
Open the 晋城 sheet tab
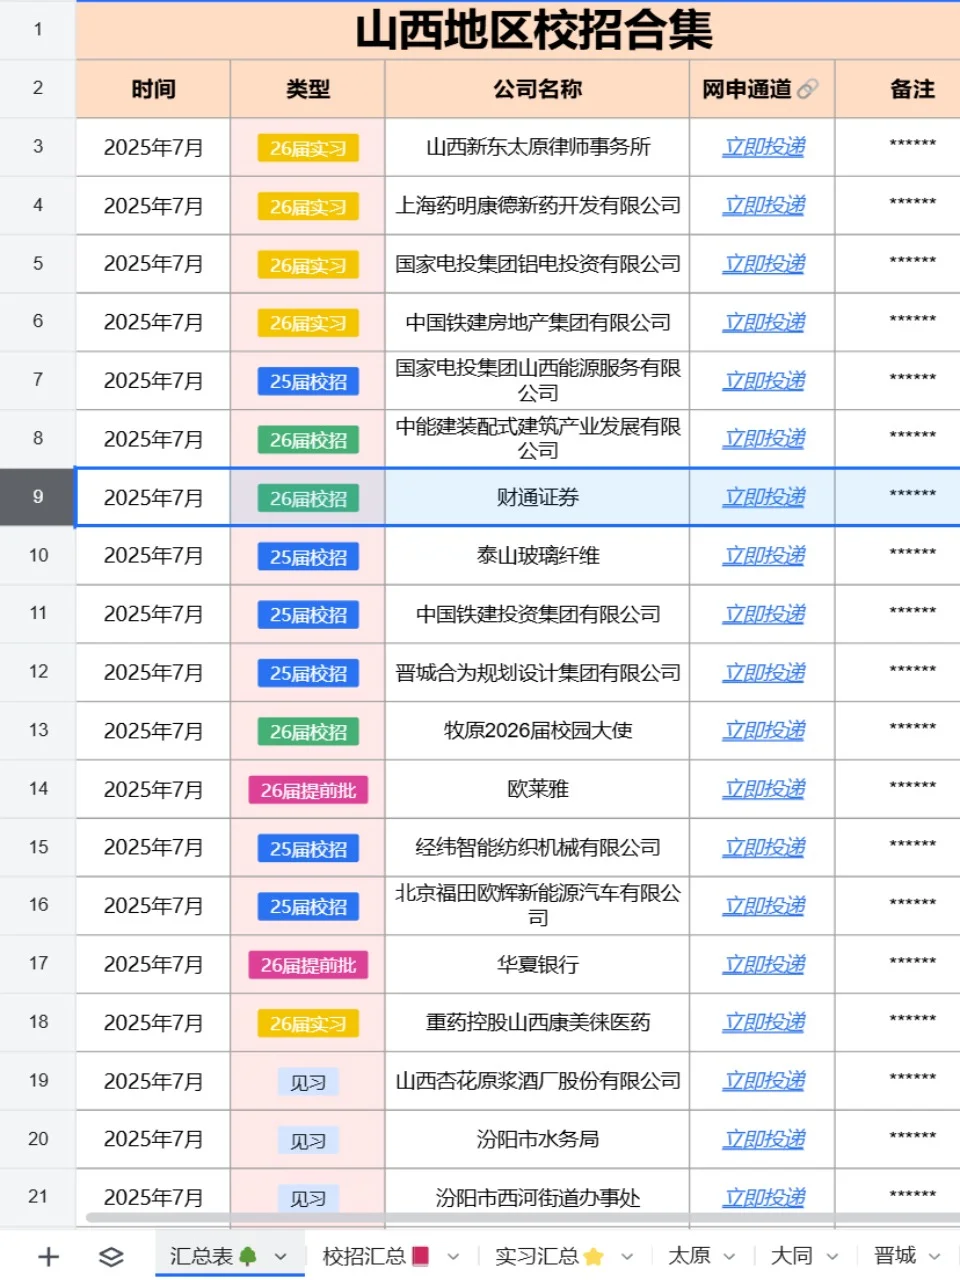[x=895, y=1256]
